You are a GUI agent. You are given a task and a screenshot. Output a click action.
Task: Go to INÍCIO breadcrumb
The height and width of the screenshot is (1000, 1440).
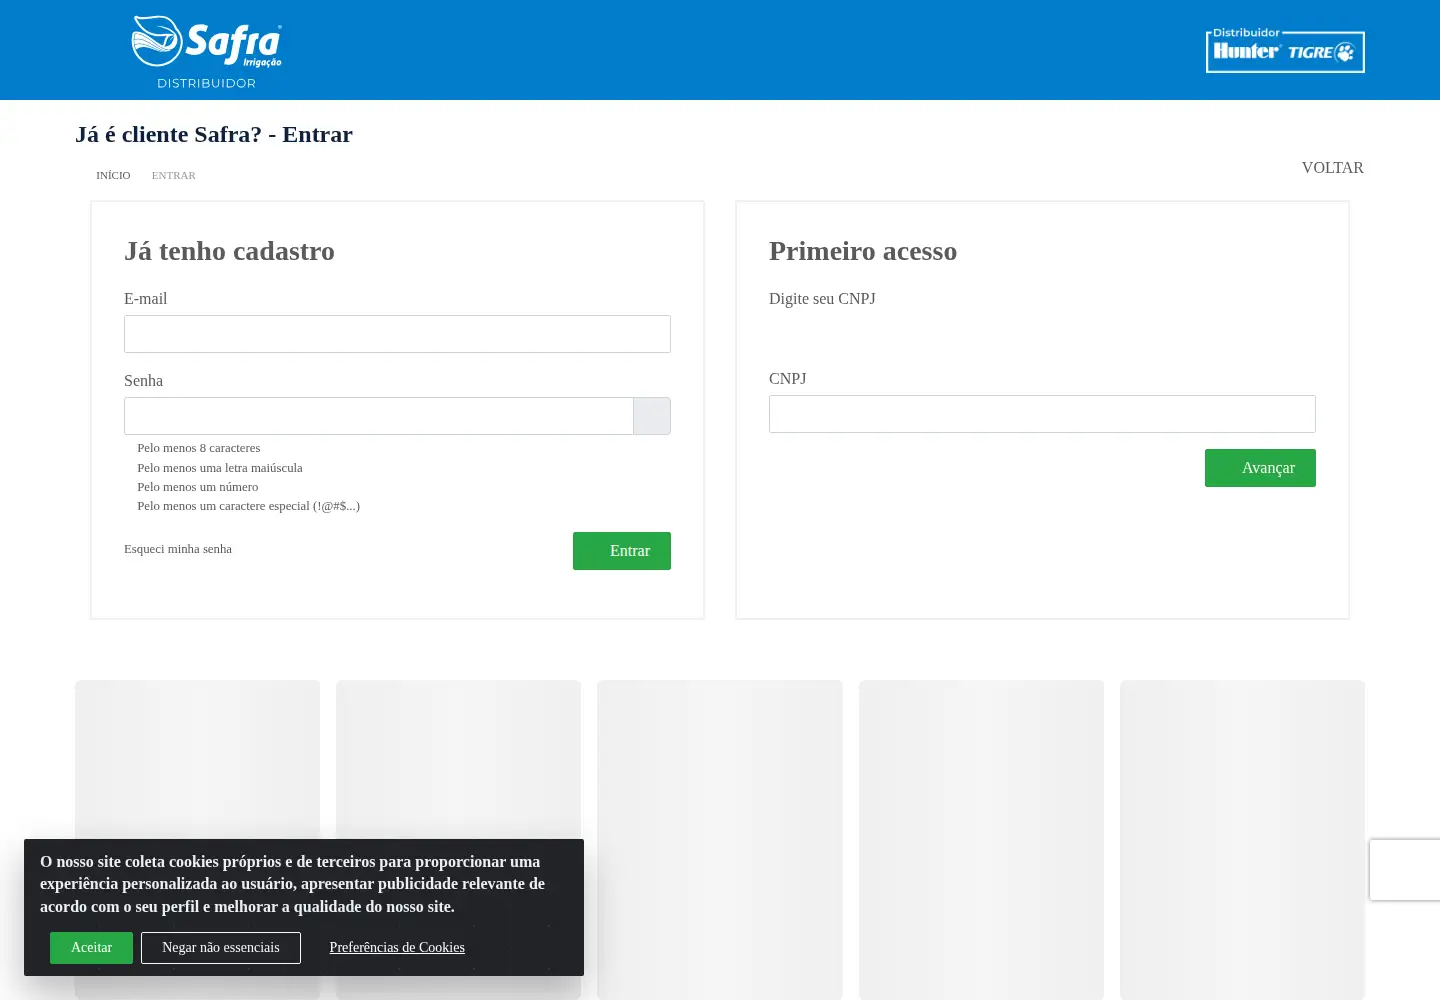point(113,175)
